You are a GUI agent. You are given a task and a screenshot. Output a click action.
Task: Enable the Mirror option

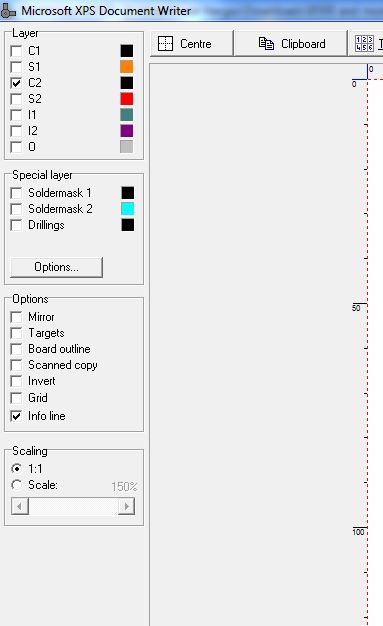pyautogui.click(x=16, y=317)
